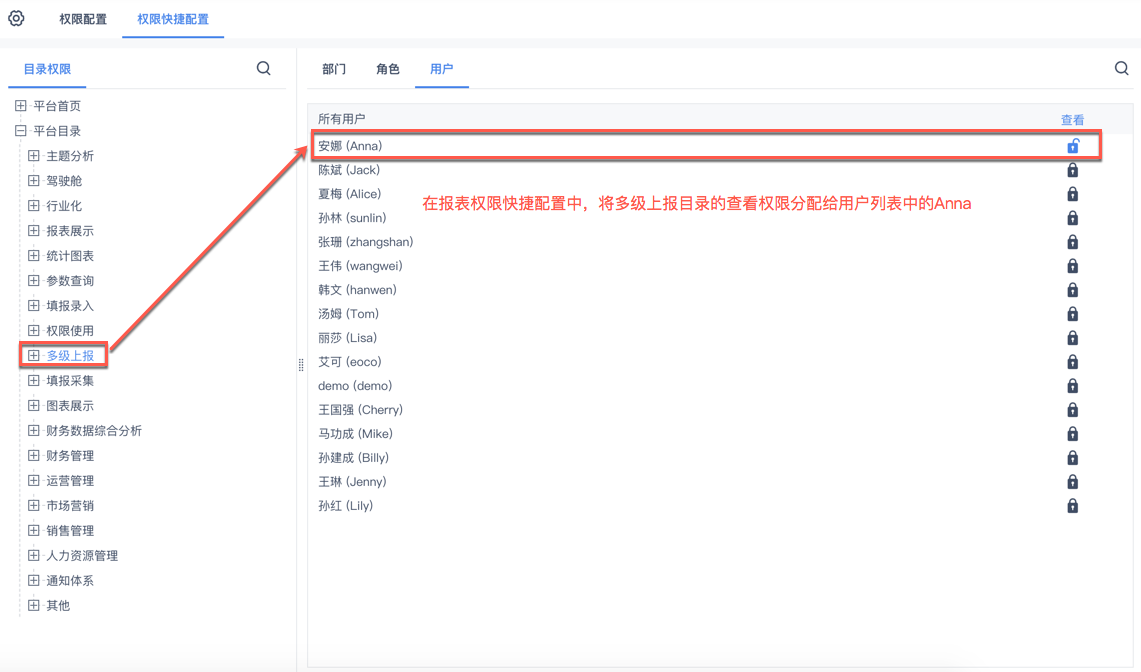Unlock view permission for 马功成 (Mike)

tap(1073, 434)
